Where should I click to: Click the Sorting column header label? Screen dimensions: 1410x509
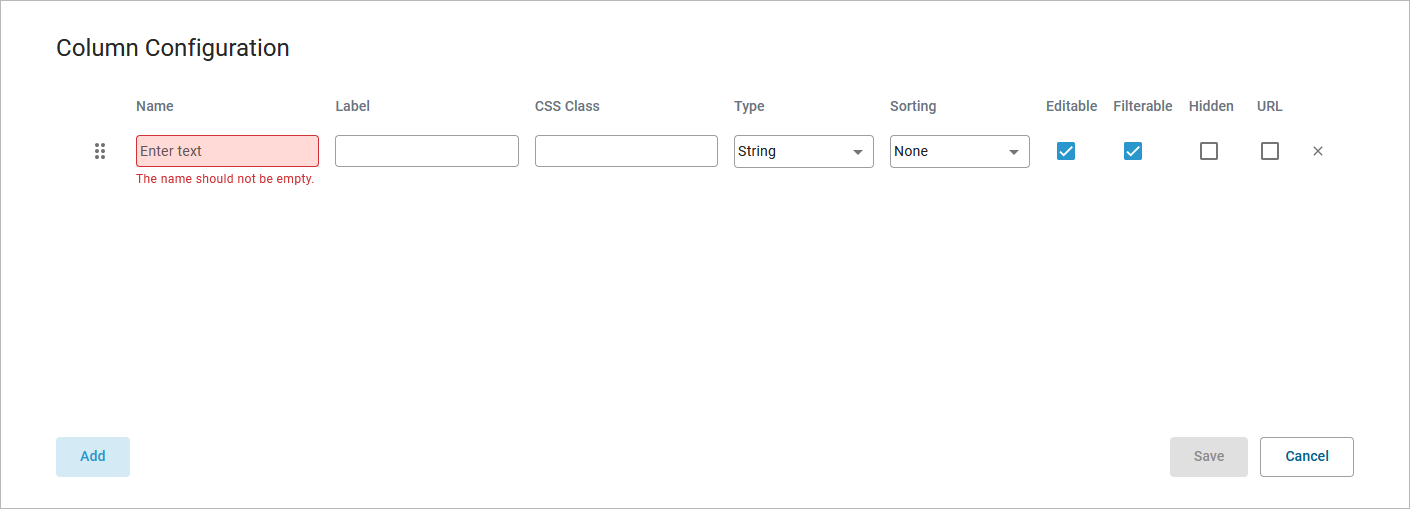tap(913, 106)
